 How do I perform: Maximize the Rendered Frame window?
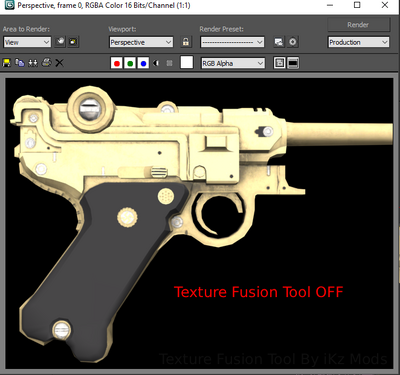357,5
